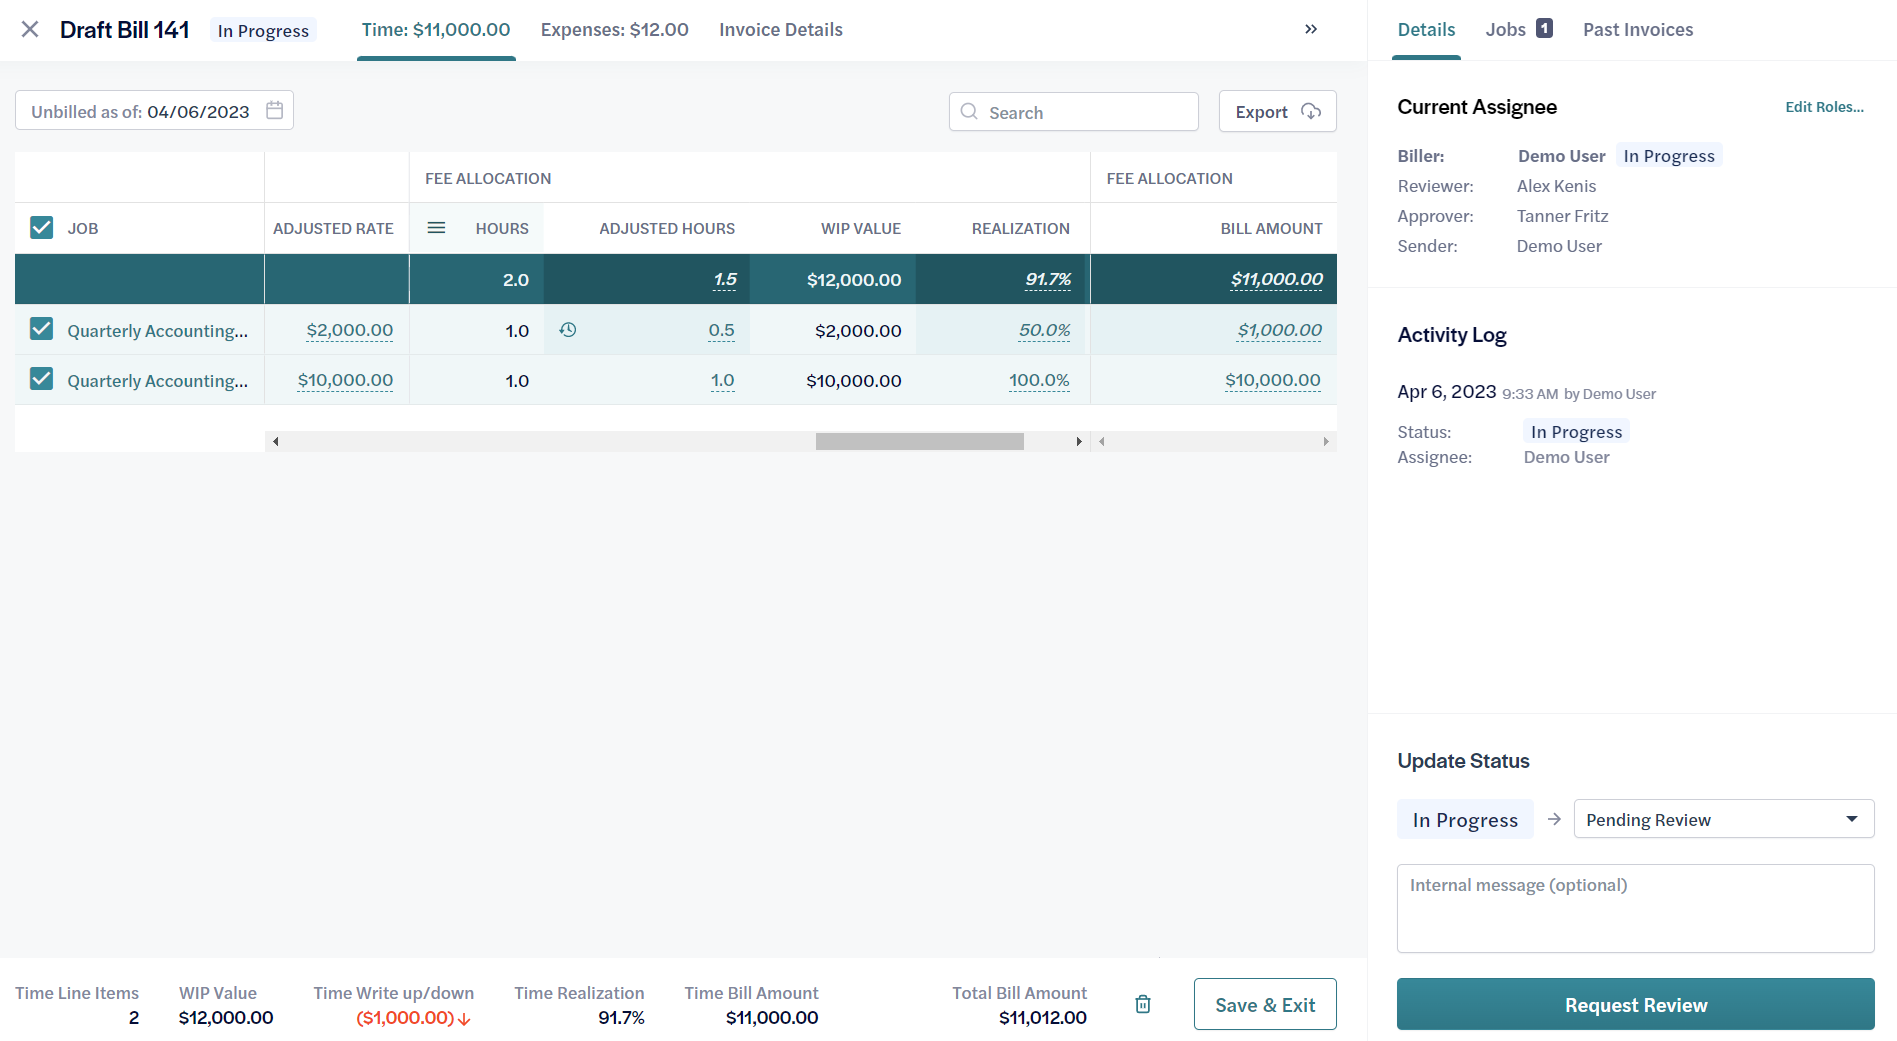Focus the Search input field

click(x=1074, y=112)
